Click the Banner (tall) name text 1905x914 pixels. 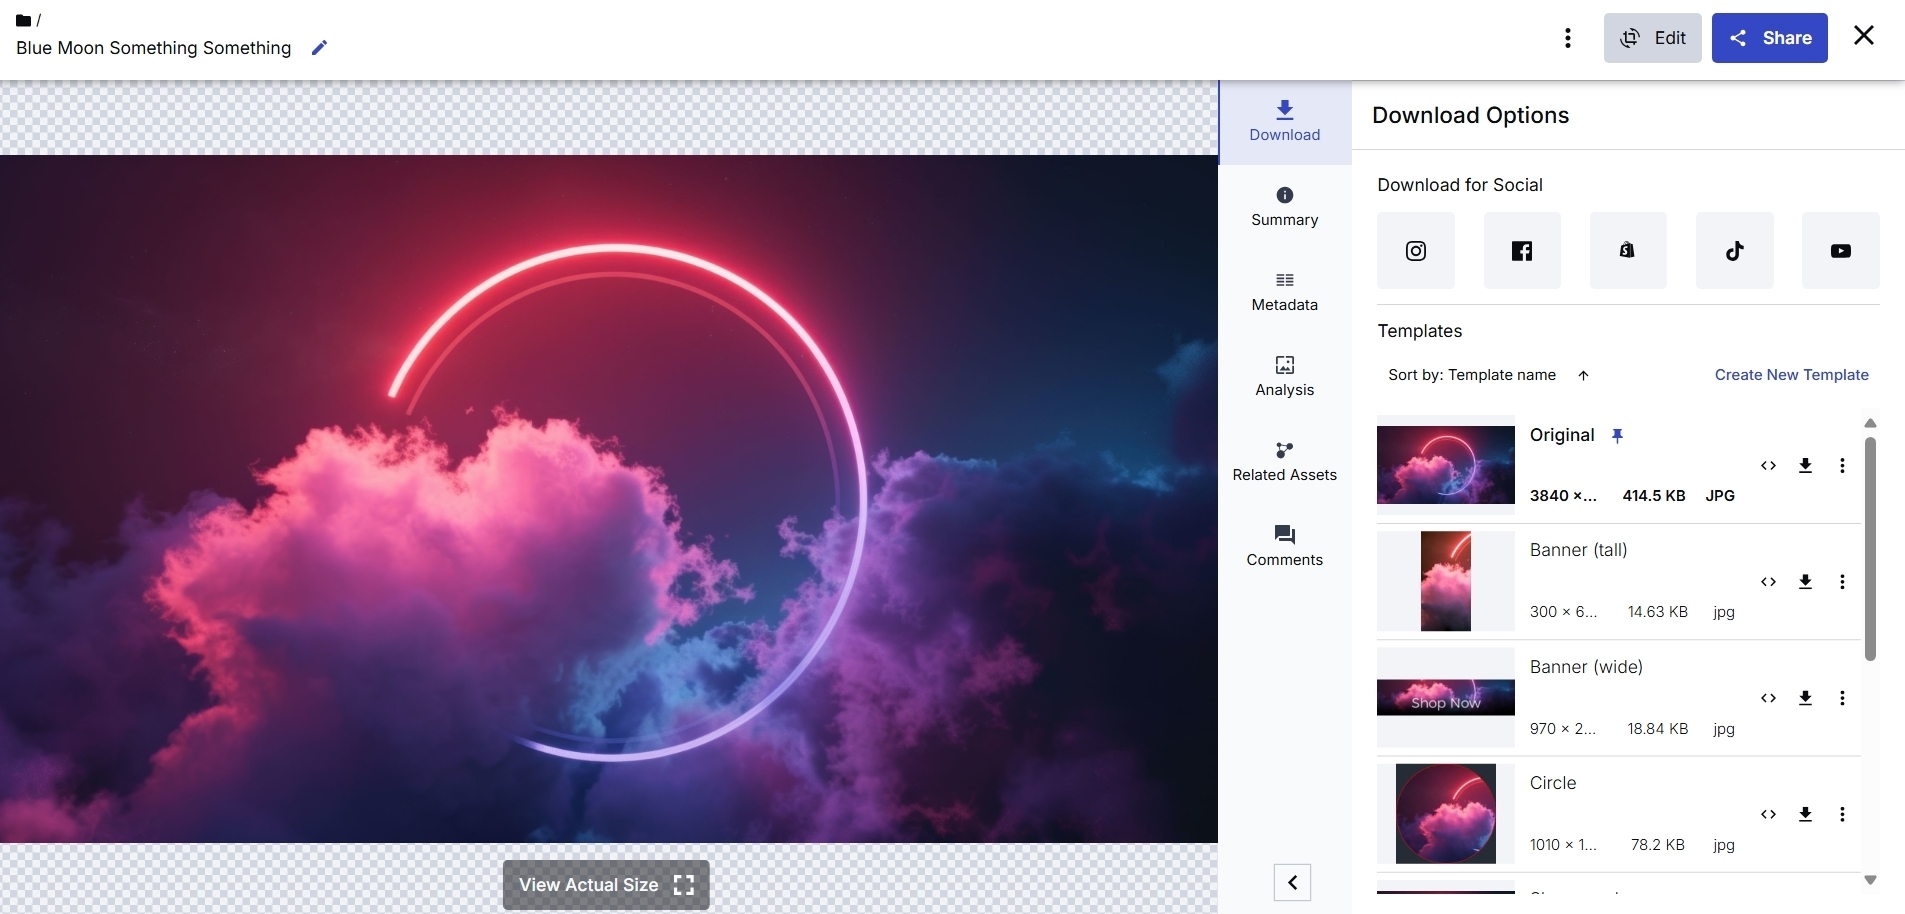click(1578, 550)
